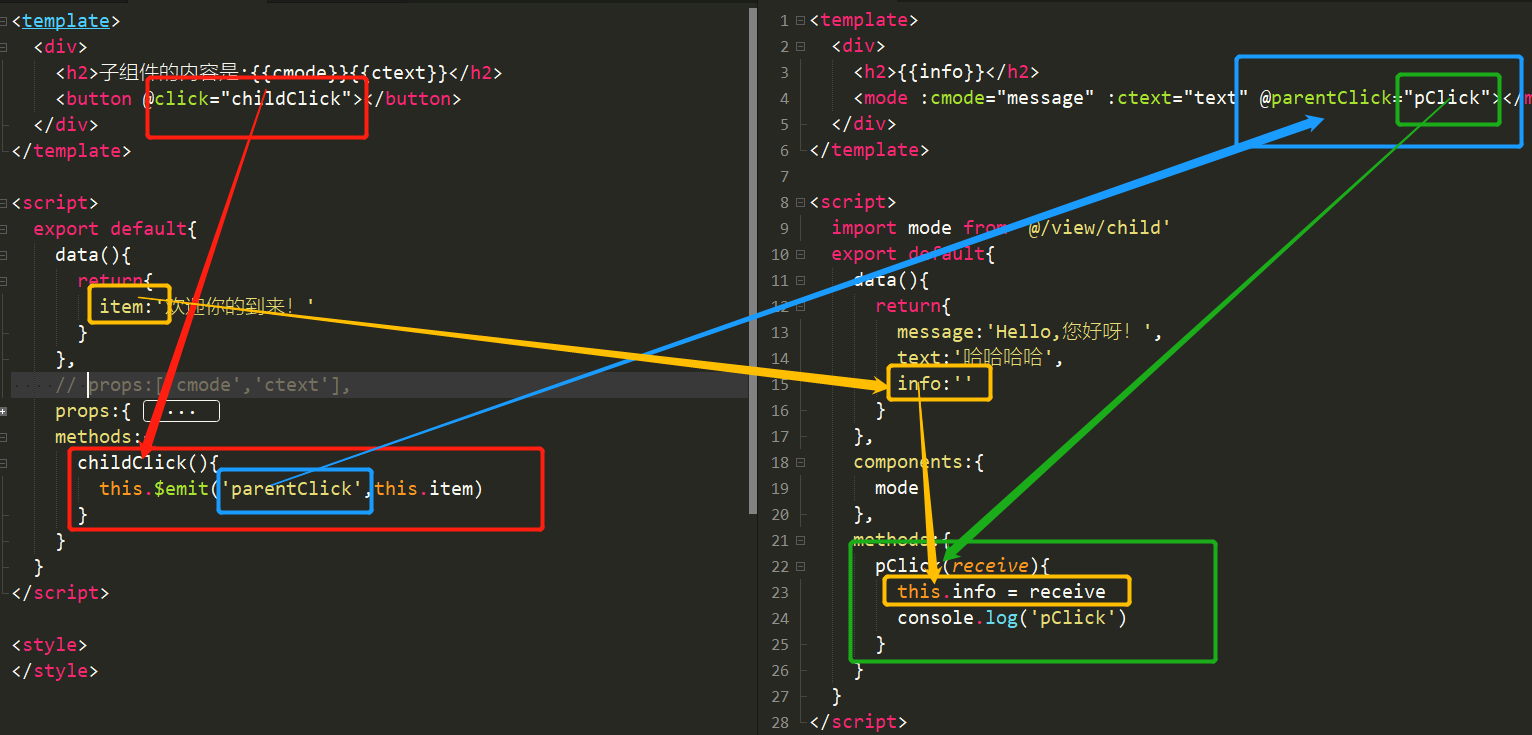Click the "this.info = receive" statement

tap(1001, 592)
